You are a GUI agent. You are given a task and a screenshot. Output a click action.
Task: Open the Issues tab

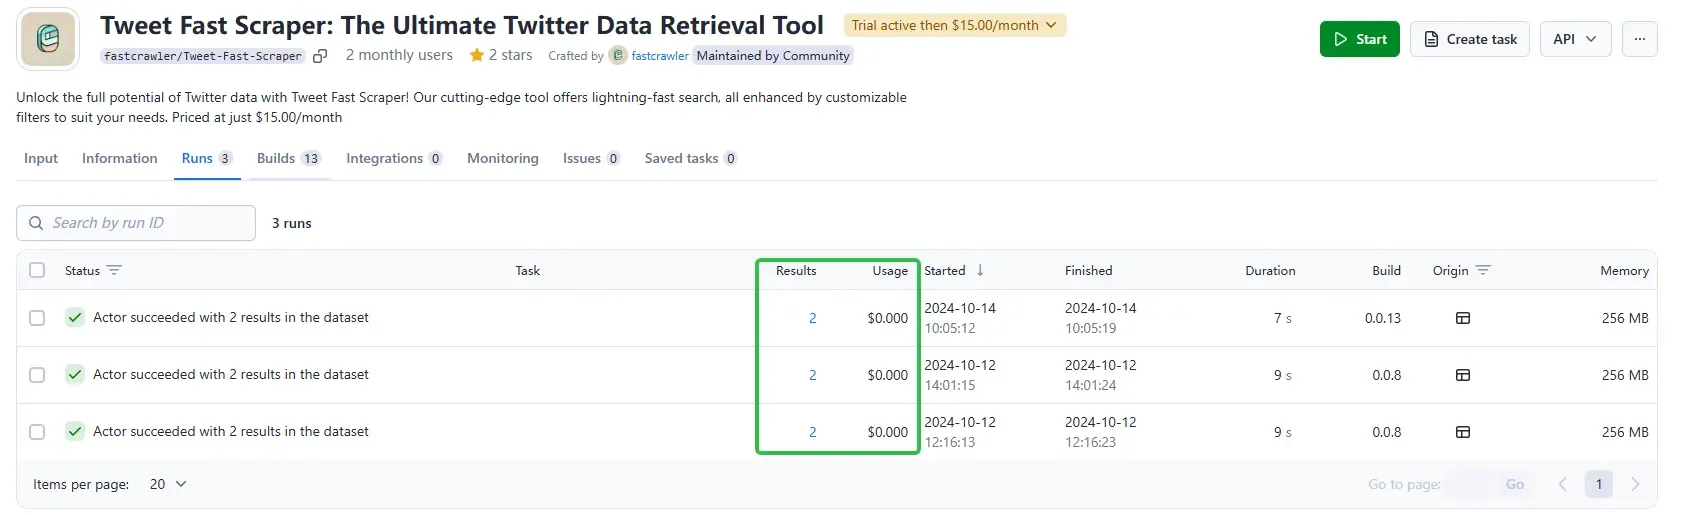[591, 158]
